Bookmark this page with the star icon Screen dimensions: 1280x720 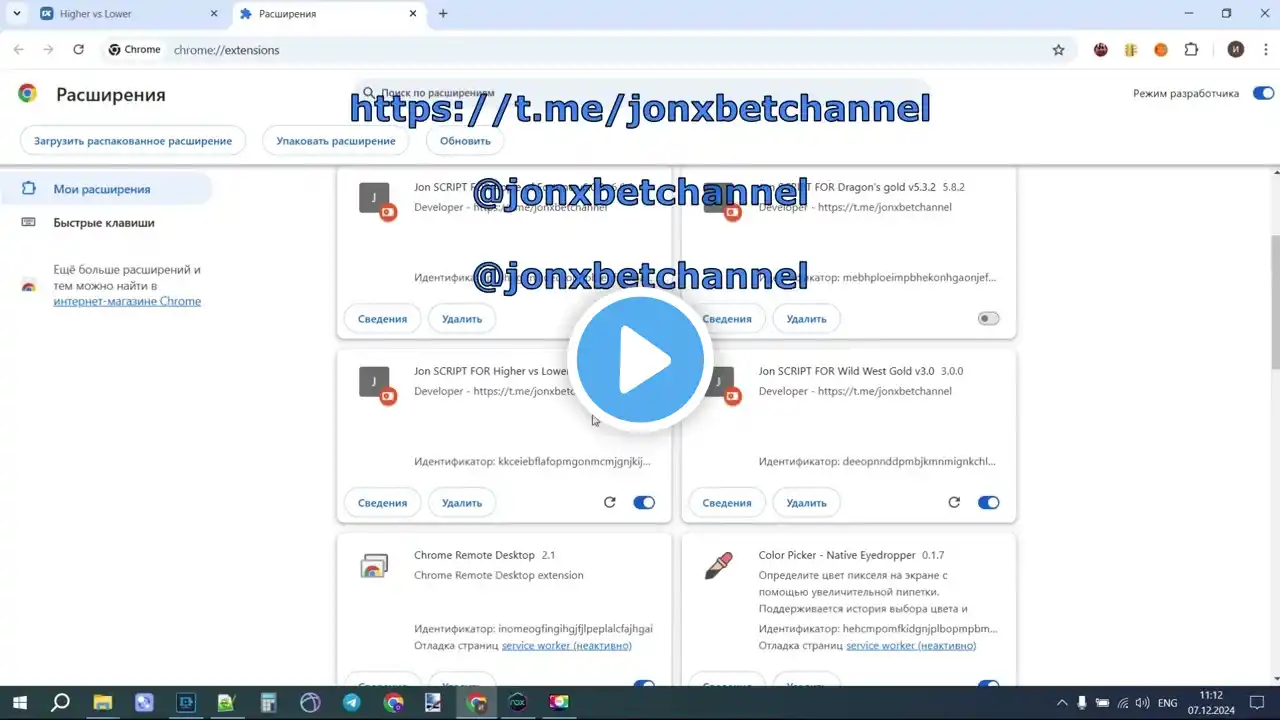1058,49
